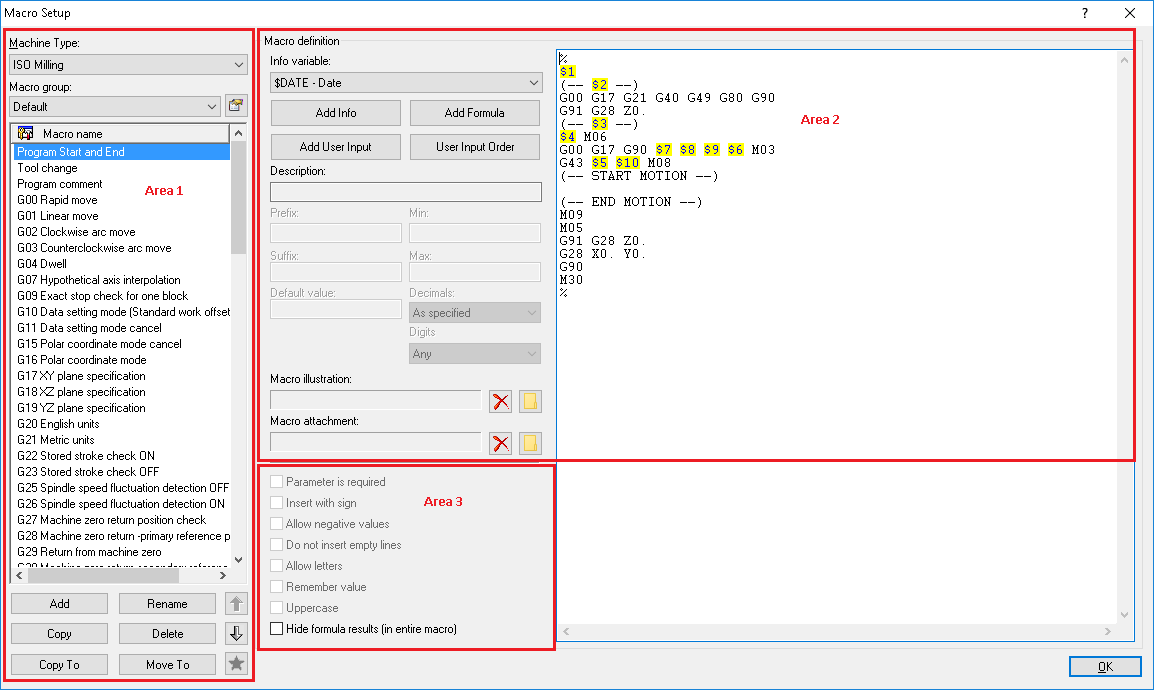Click the star icon below the down arrow
Viewport: 1154px width, 690px height.
pos(236,664)
